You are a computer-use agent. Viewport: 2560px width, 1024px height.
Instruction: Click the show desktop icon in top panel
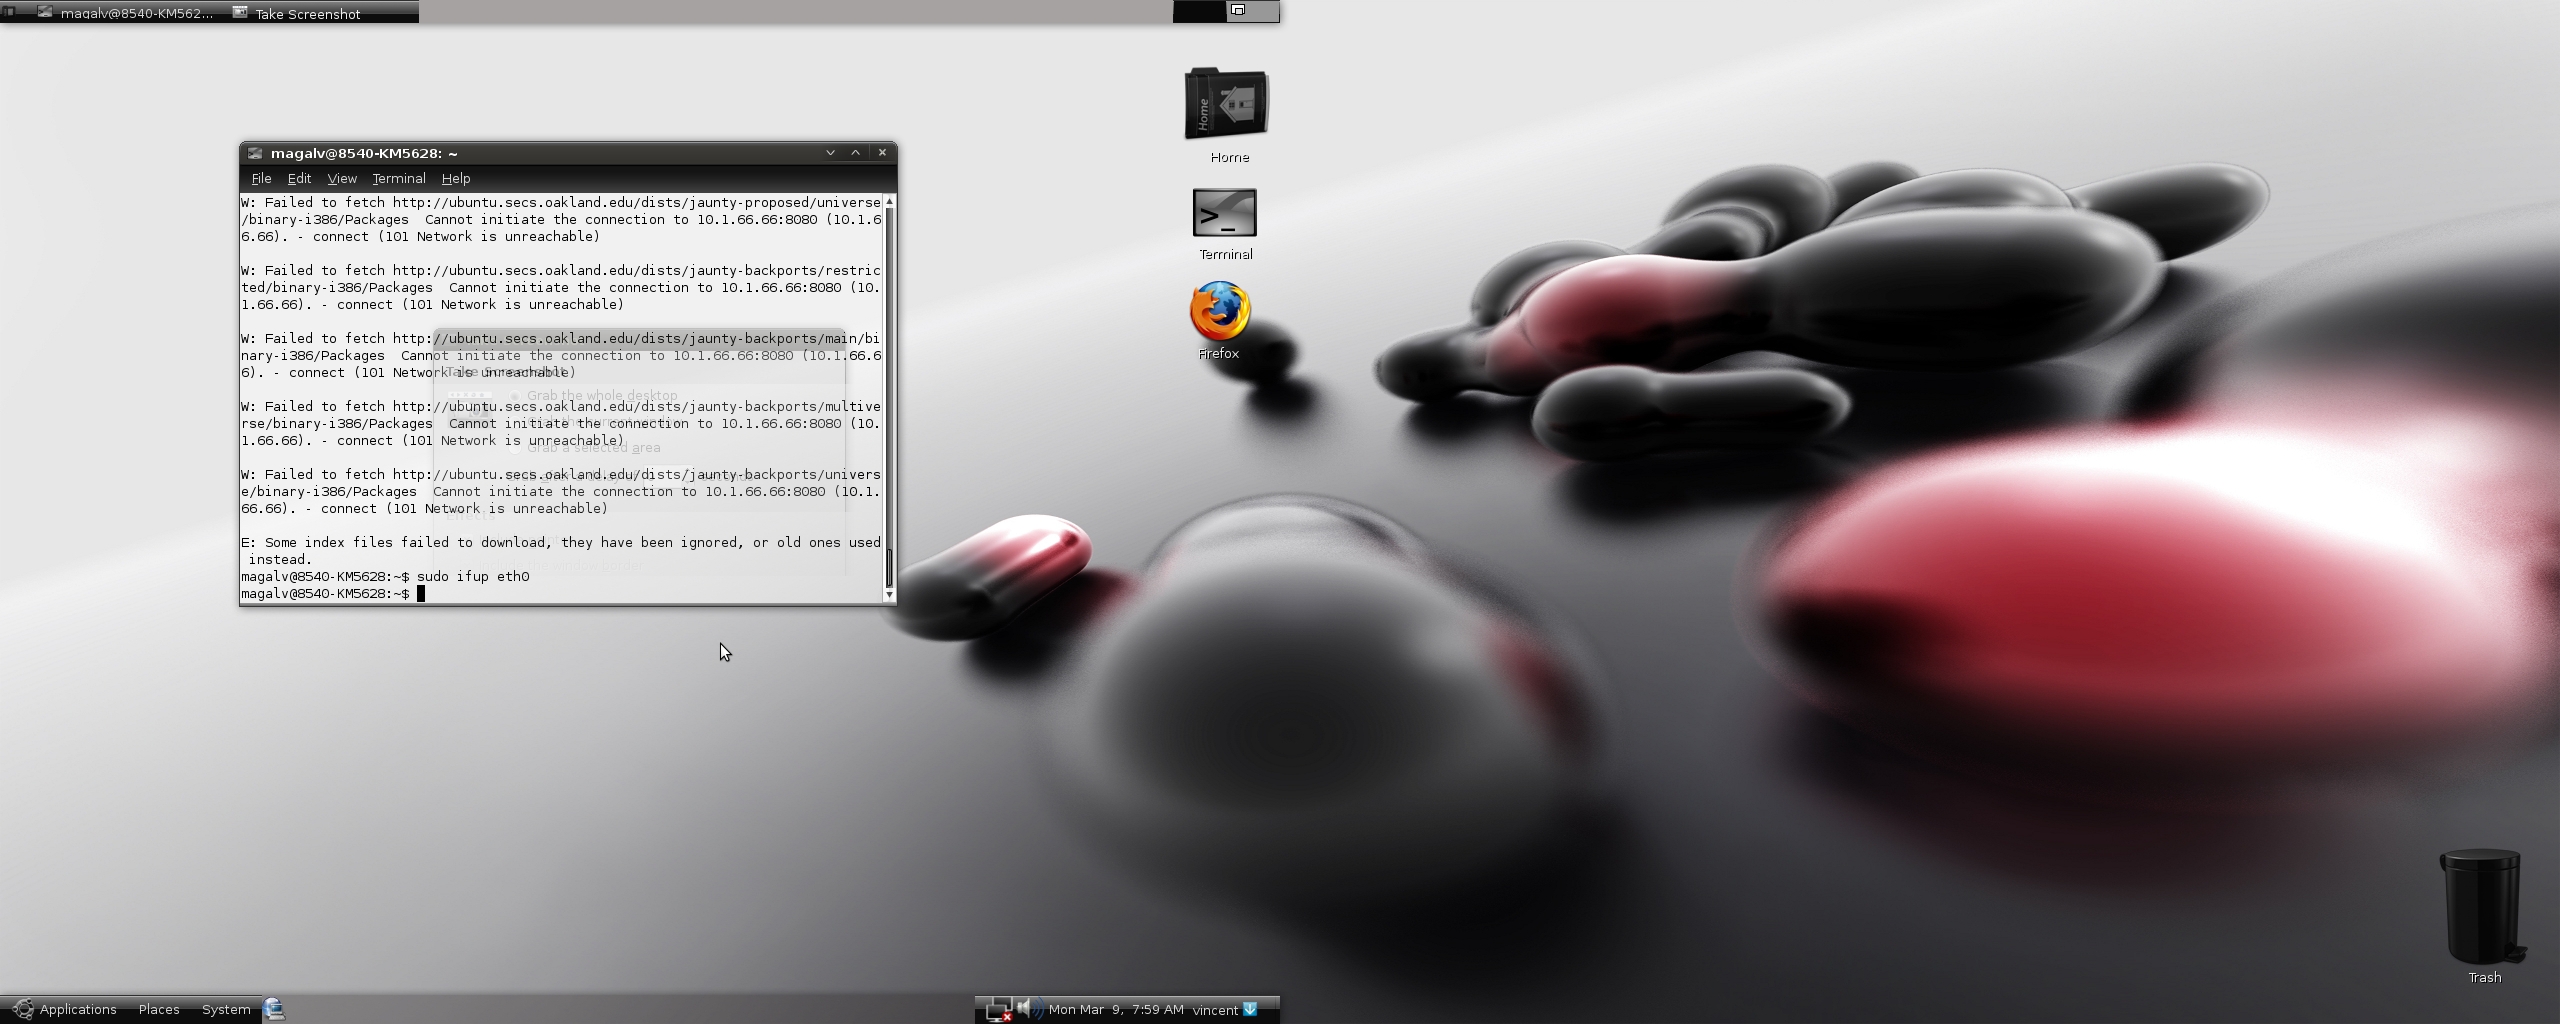point(10,12)
